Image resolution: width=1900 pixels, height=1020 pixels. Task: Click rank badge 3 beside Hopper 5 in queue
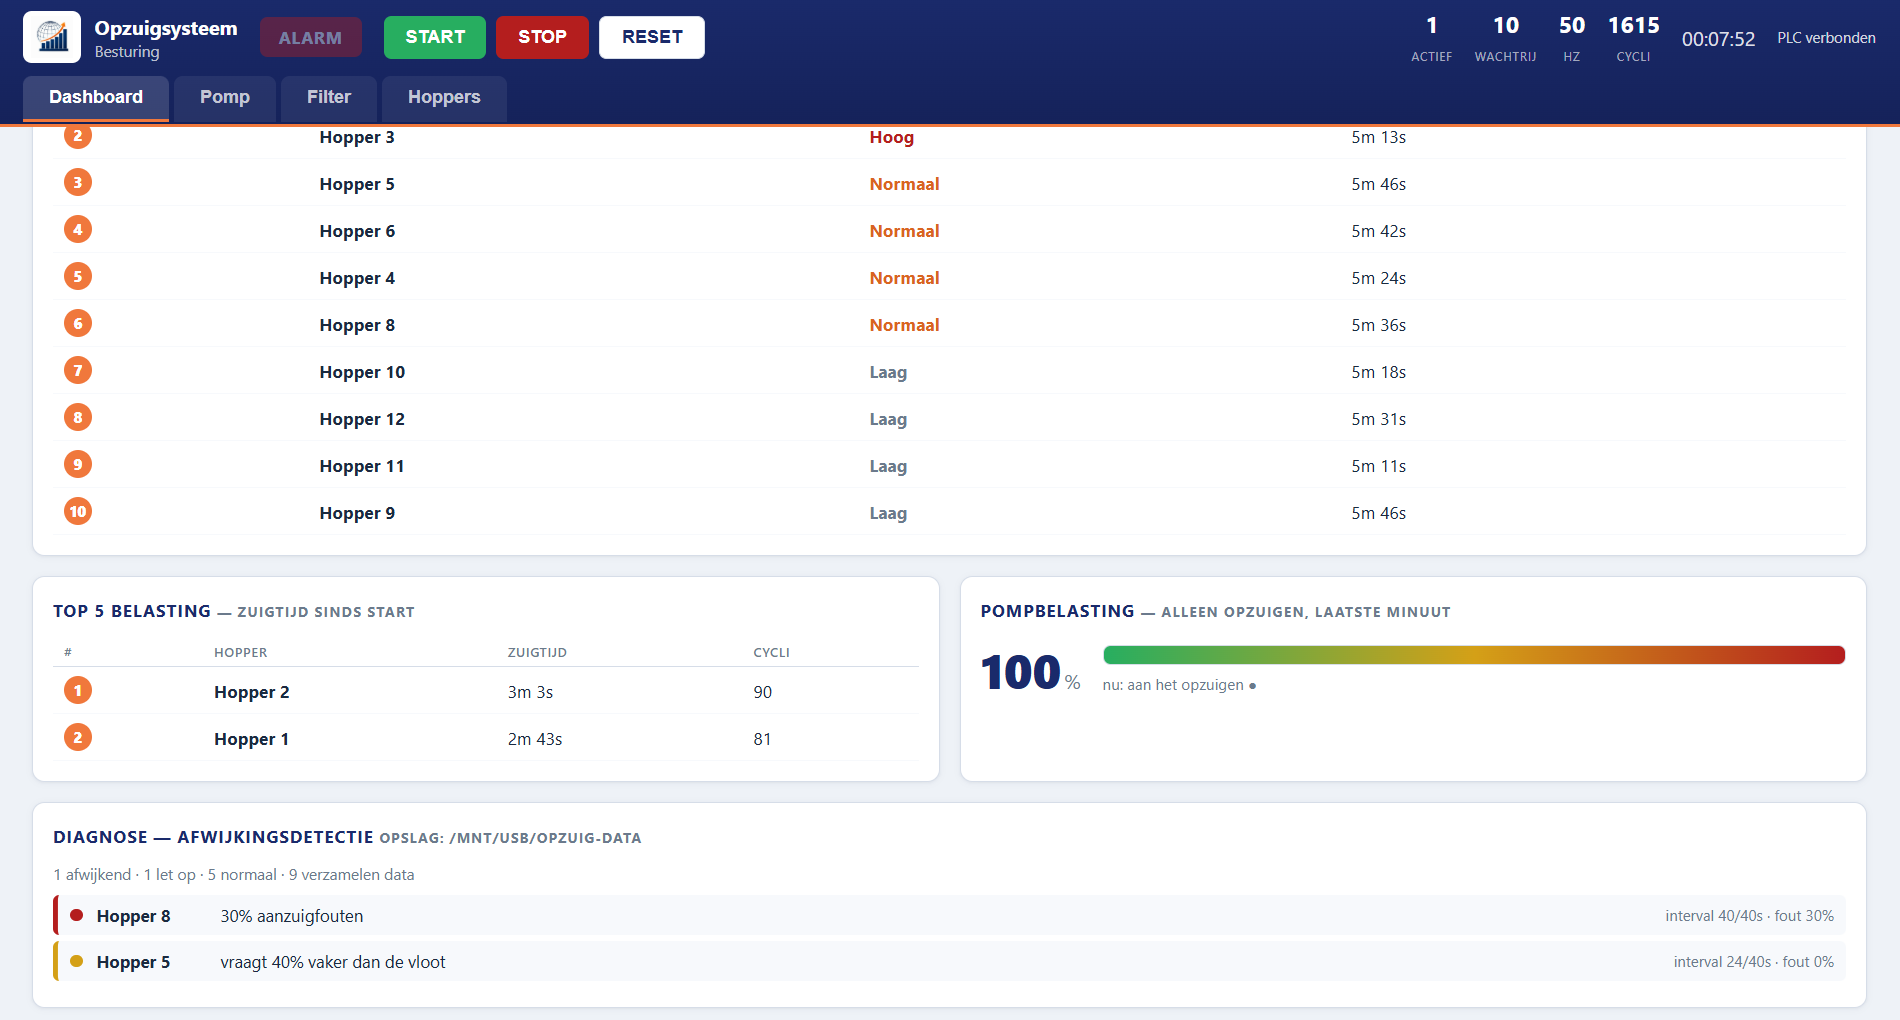(x=78, y=182)
